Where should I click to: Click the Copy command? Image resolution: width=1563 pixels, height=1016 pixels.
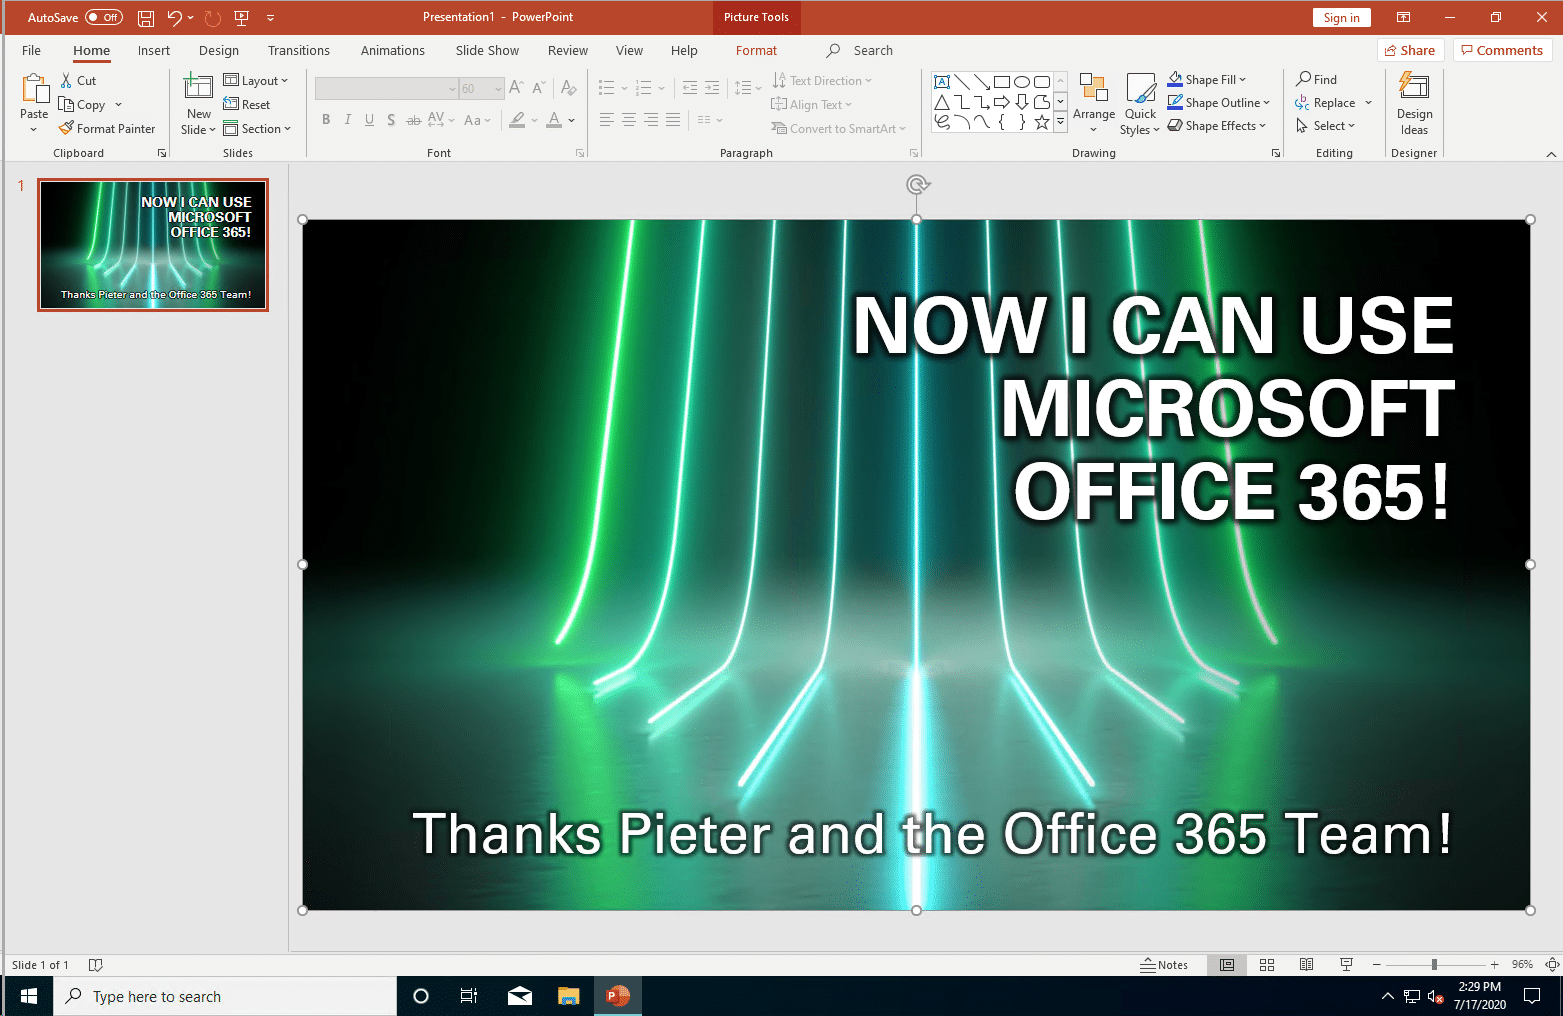click(x=82, y=104)
